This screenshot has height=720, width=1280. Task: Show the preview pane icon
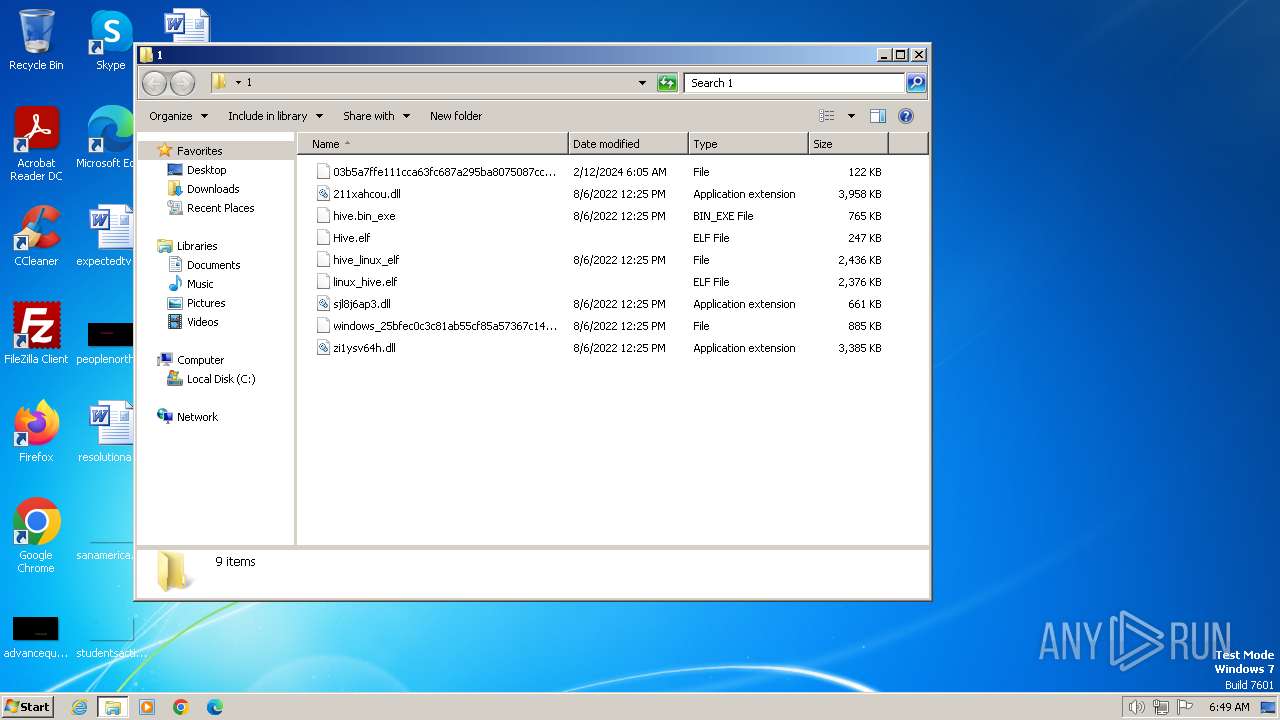(x=877, y=116)
